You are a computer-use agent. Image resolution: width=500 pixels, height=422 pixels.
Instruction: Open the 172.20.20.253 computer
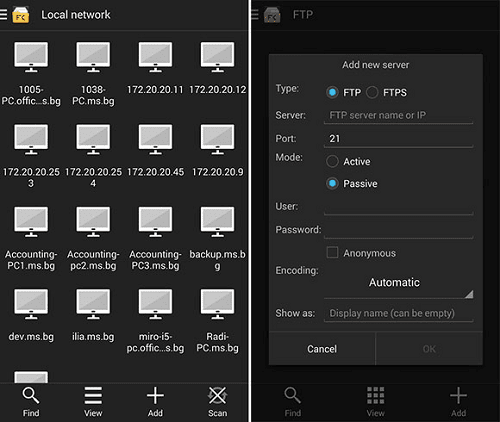(31, 156)
